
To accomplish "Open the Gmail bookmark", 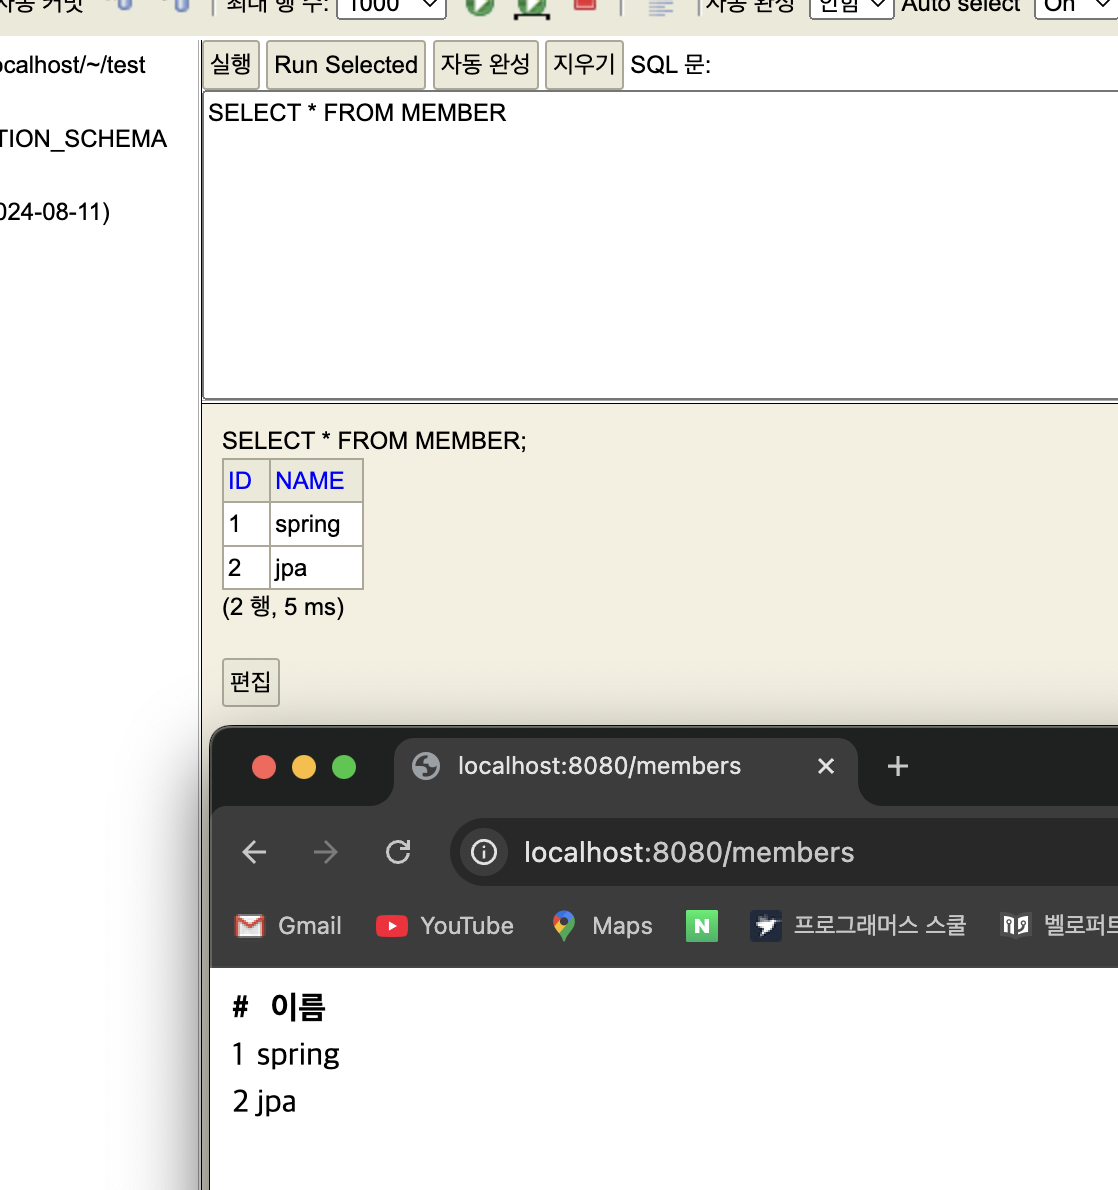I will click(288, 926).
